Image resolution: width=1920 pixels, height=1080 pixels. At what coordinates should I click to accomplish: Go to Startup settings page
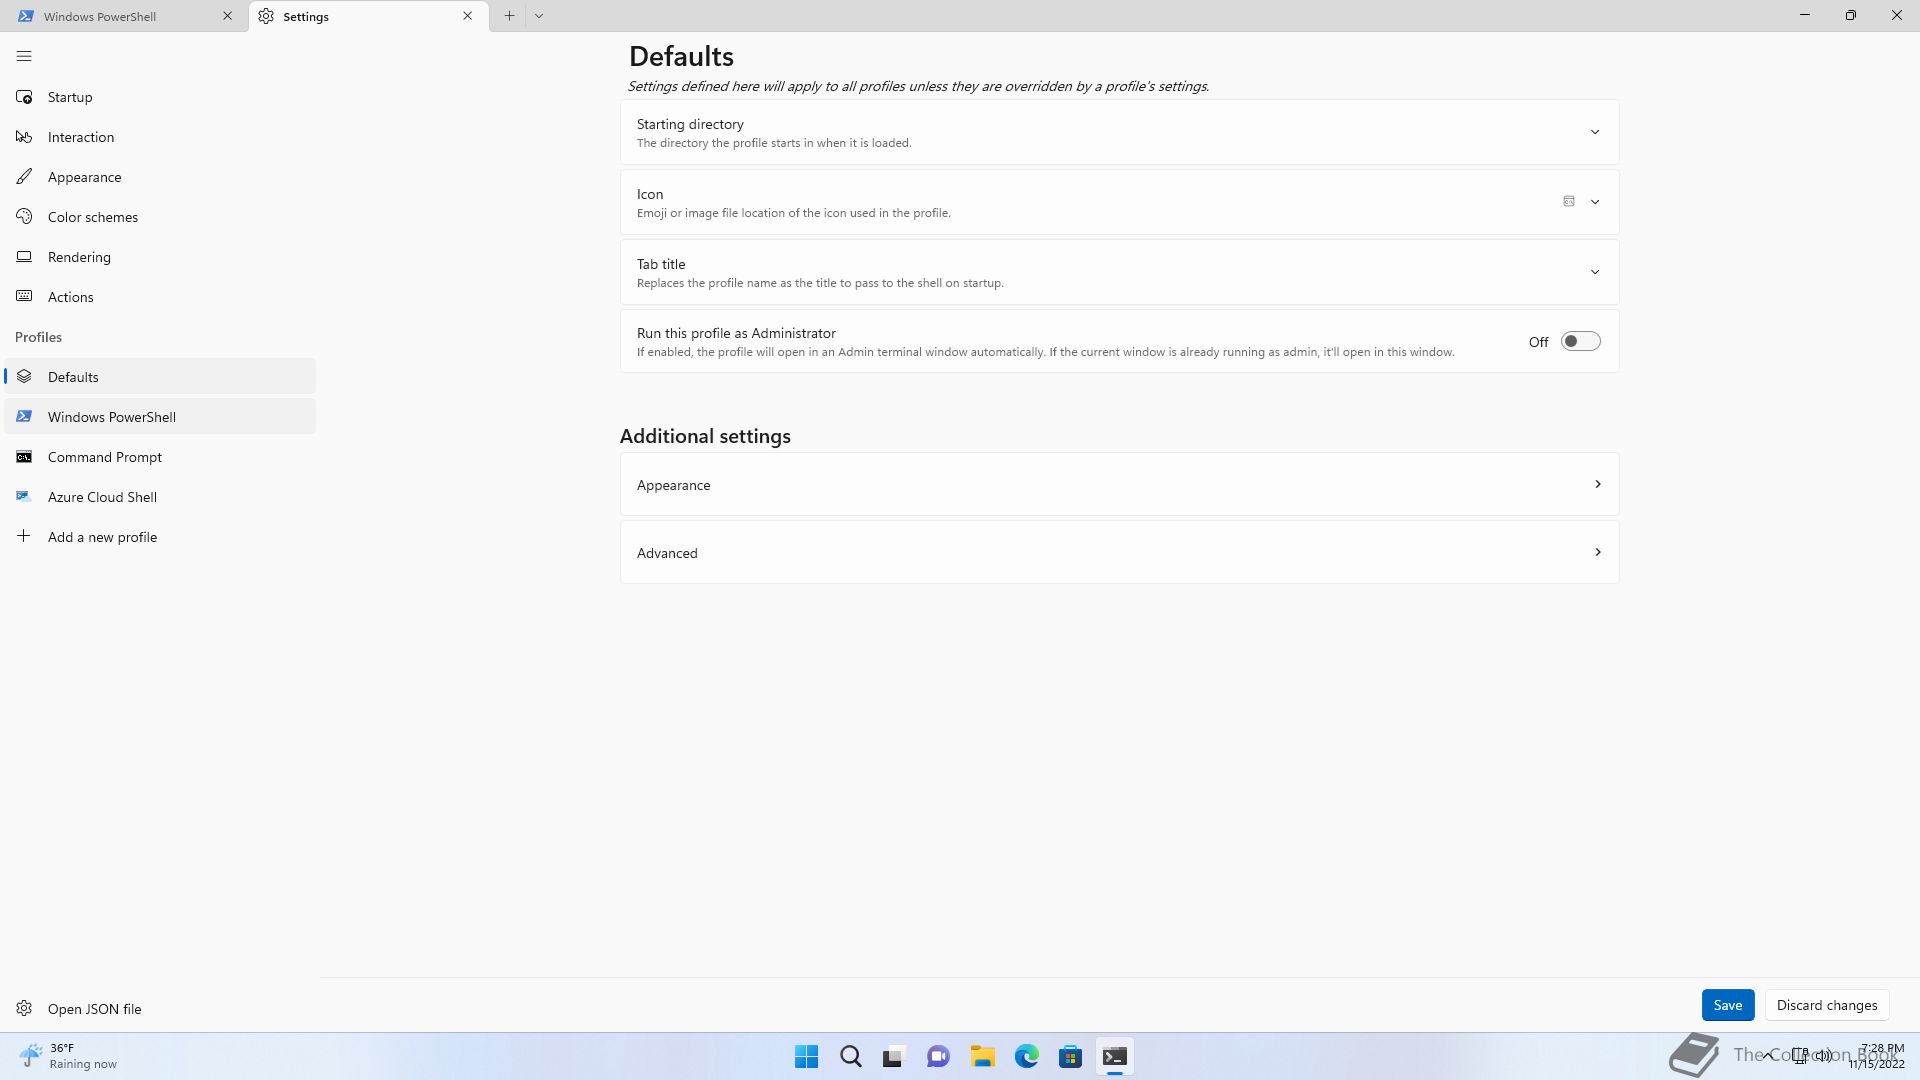pos(160,97)
